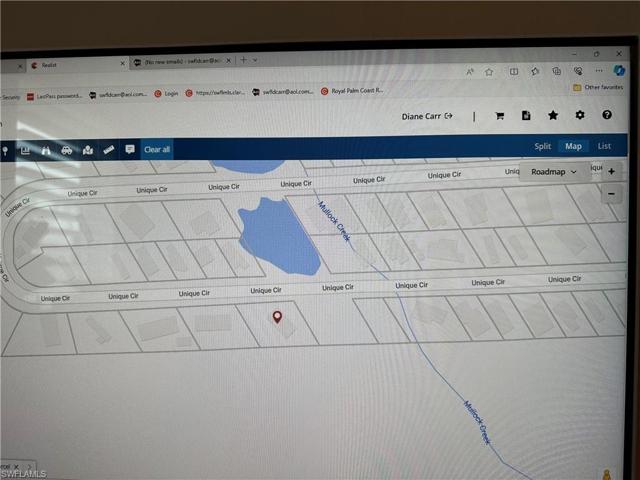Switch to the No new emails tab
Image resolution: width=640 pixels, height=480 pixels.
click(x=182, y=61)
